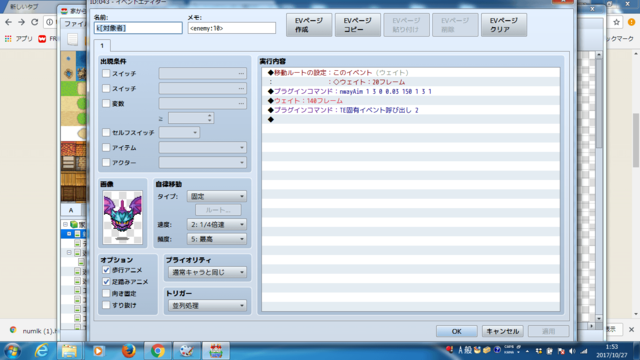Launch Firefox from taskbar
The height and width of the screenshot is (360, 640).
coord(129,351)
